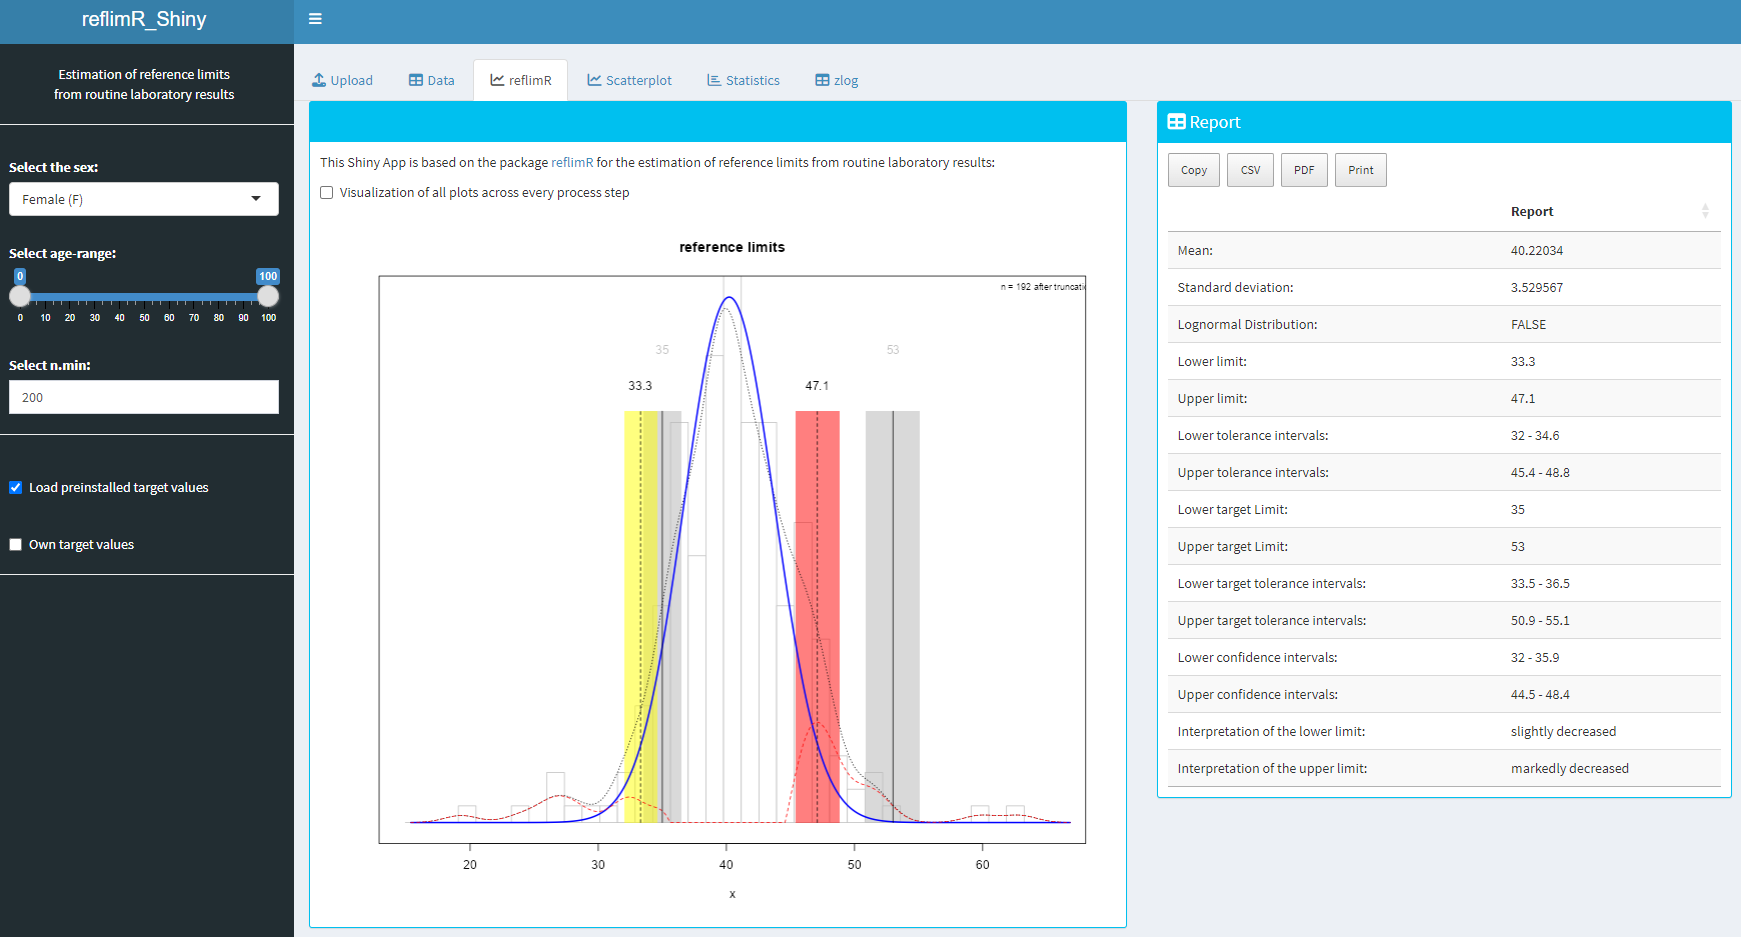Click the Mean value 40.22034

click(x=1536, y=251)
